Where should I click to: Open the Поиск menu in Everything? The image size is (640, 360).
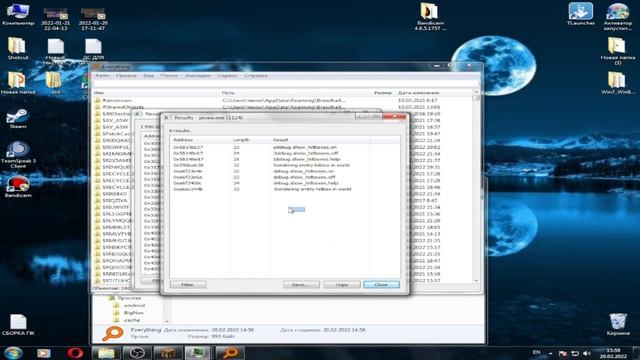pos(169,76)
